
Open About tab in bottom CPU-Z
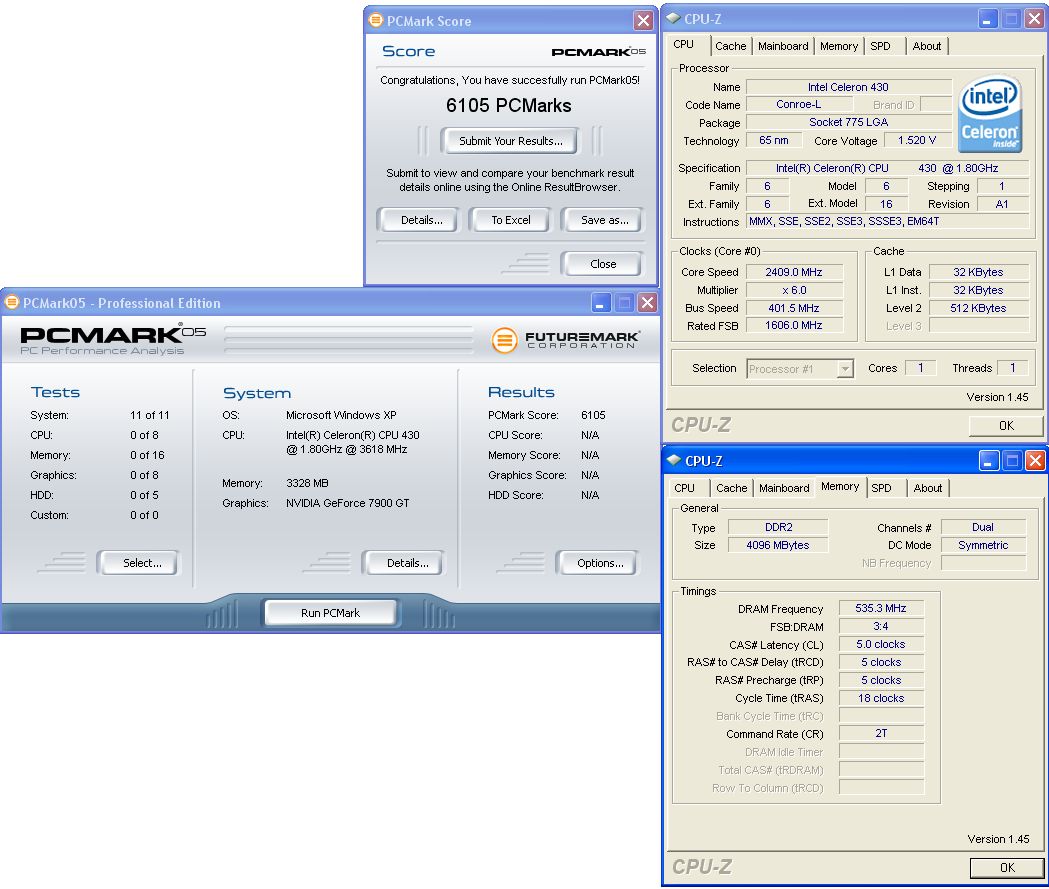point(928,488)
